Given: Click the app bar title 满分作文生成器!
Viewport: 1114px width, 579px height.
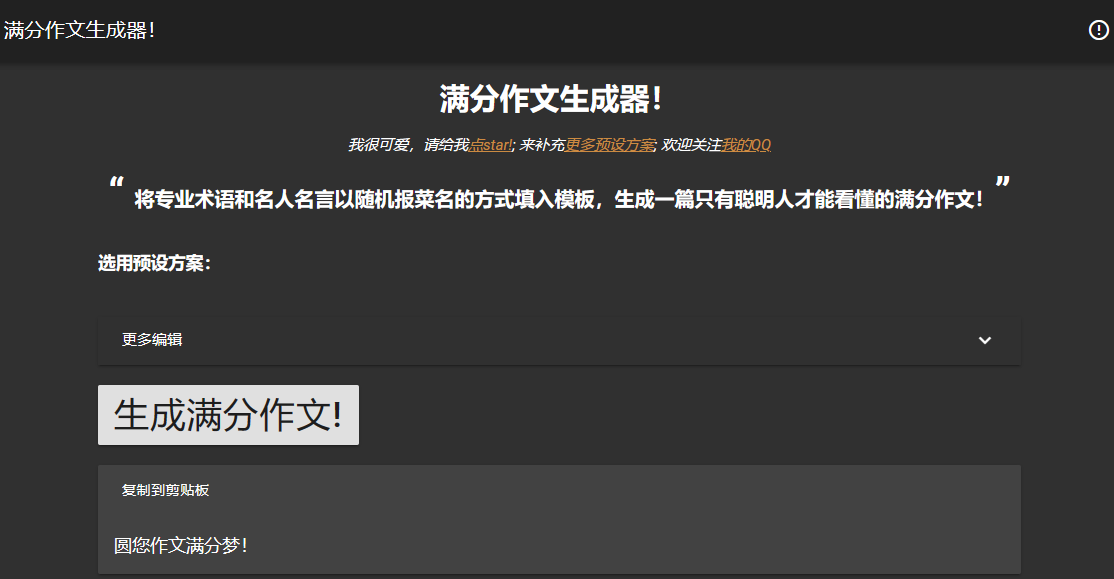Looking at the screenshot, I should [80, 31].
